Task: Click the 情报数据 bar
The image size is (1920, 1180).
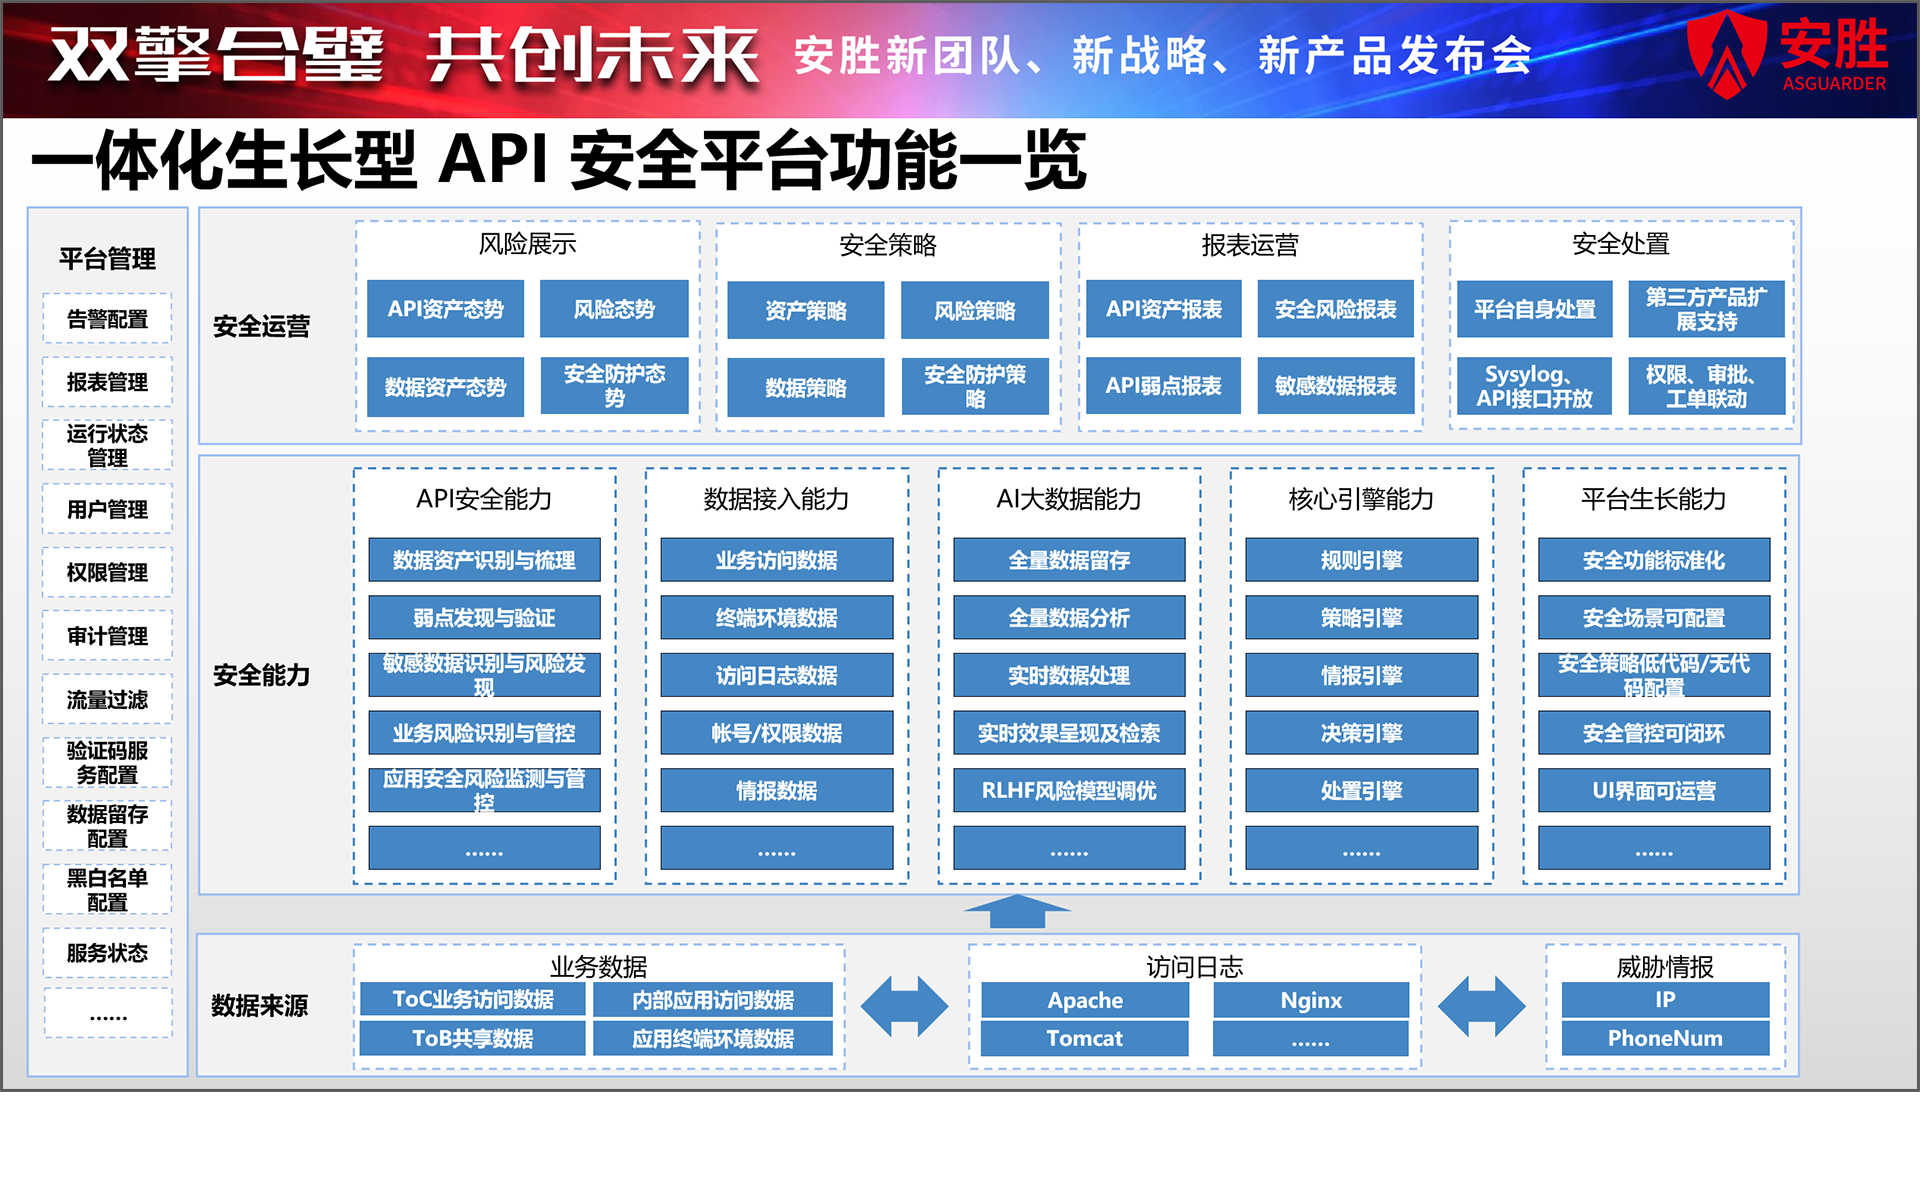Action: tap(777, 790)
